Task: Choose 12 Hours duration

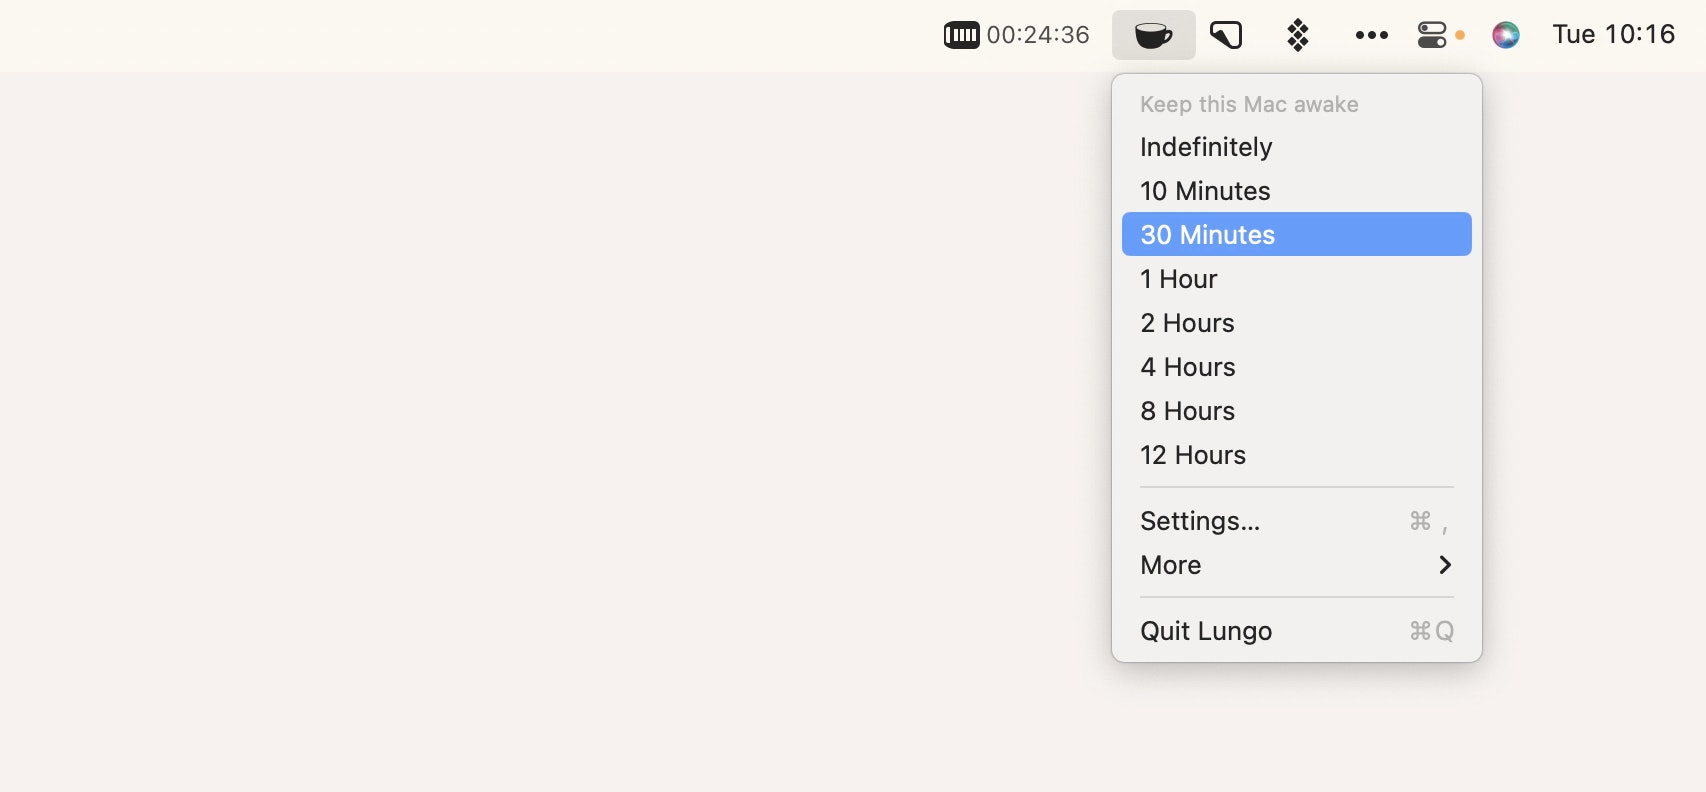Action: coord(1297,455)
